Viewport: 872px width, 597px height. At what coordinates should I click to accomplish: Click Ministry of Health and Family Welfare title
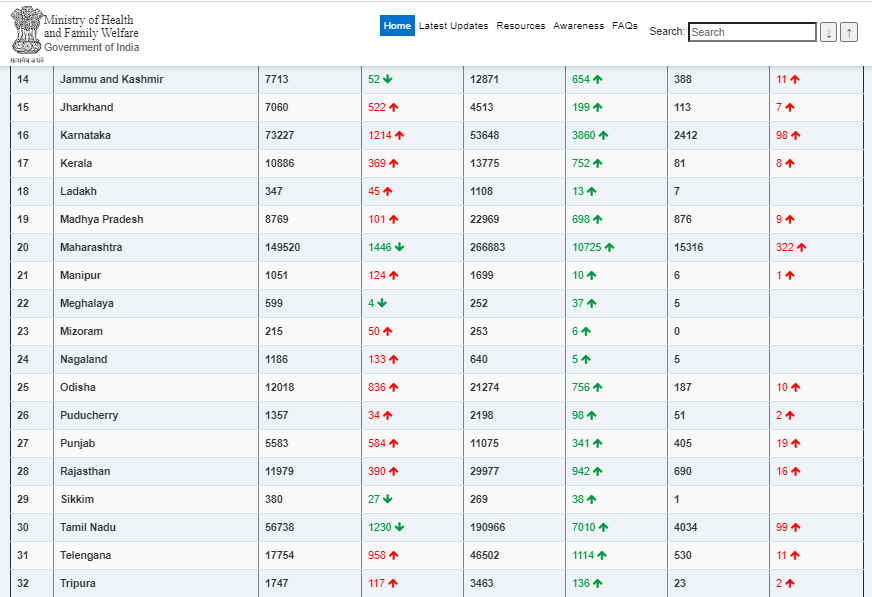(x=91, y=27)
